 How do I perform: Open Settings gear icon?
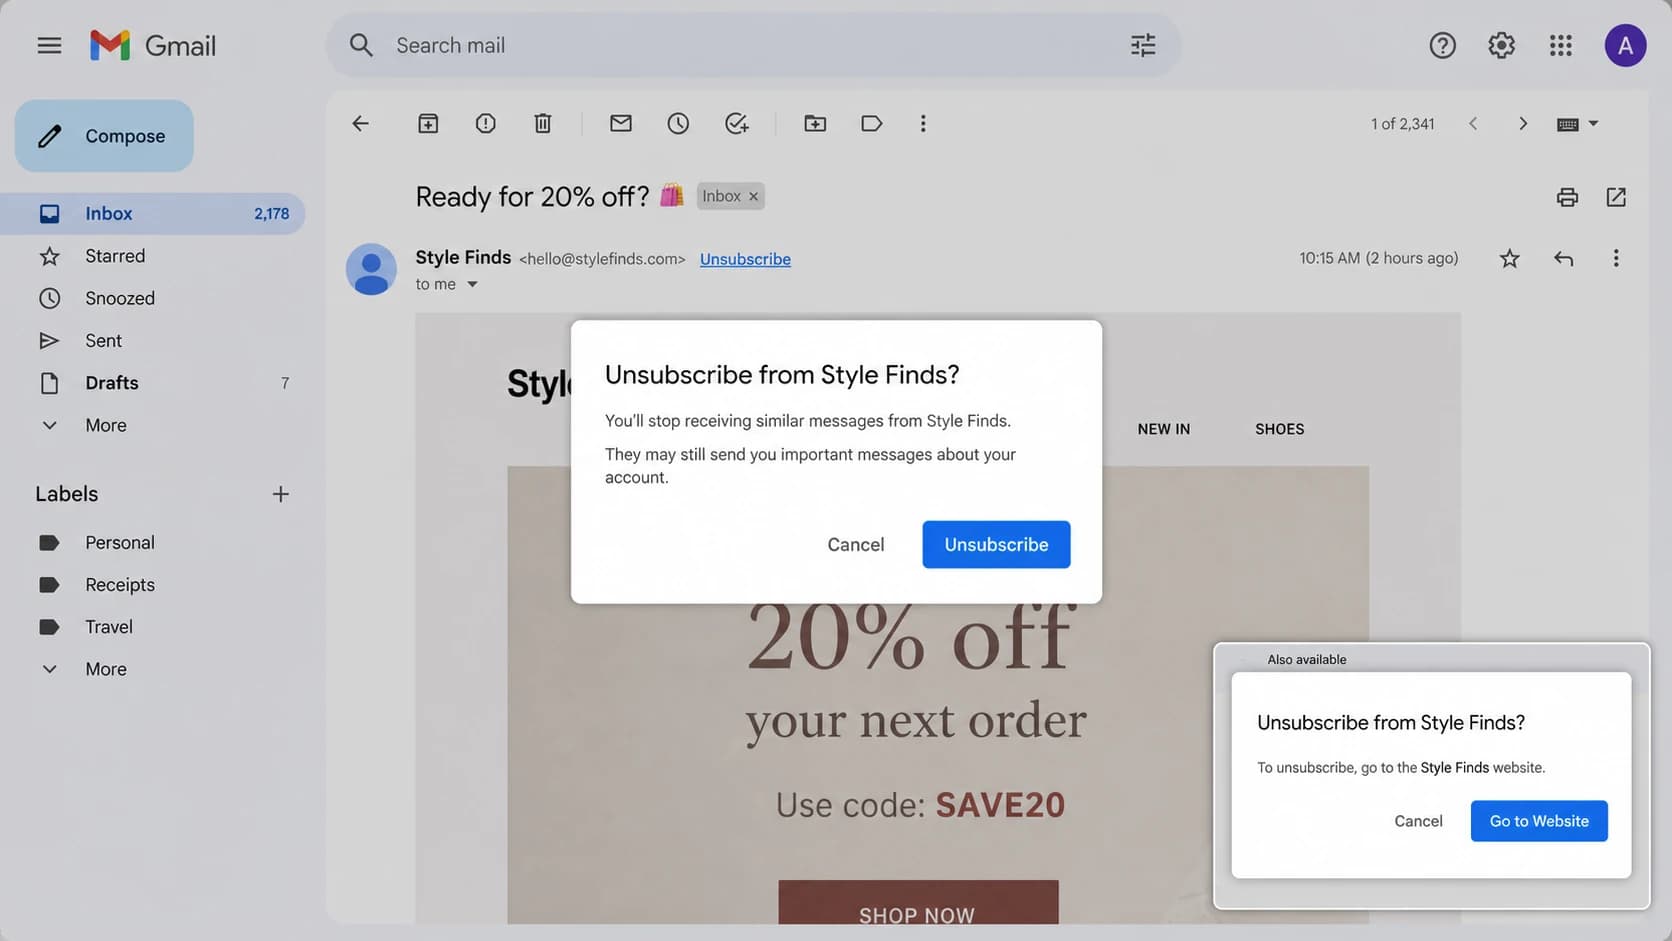(1501, 45)
